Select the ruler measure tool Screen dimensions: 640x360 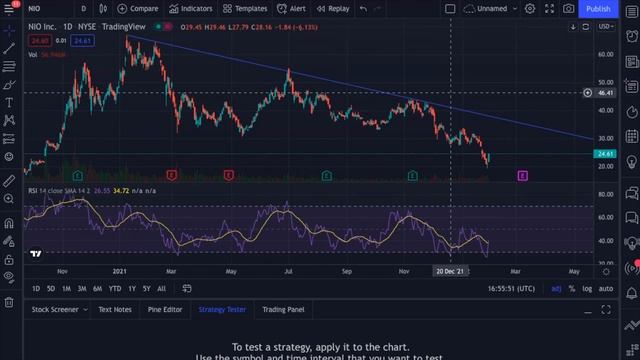[9, 181]
